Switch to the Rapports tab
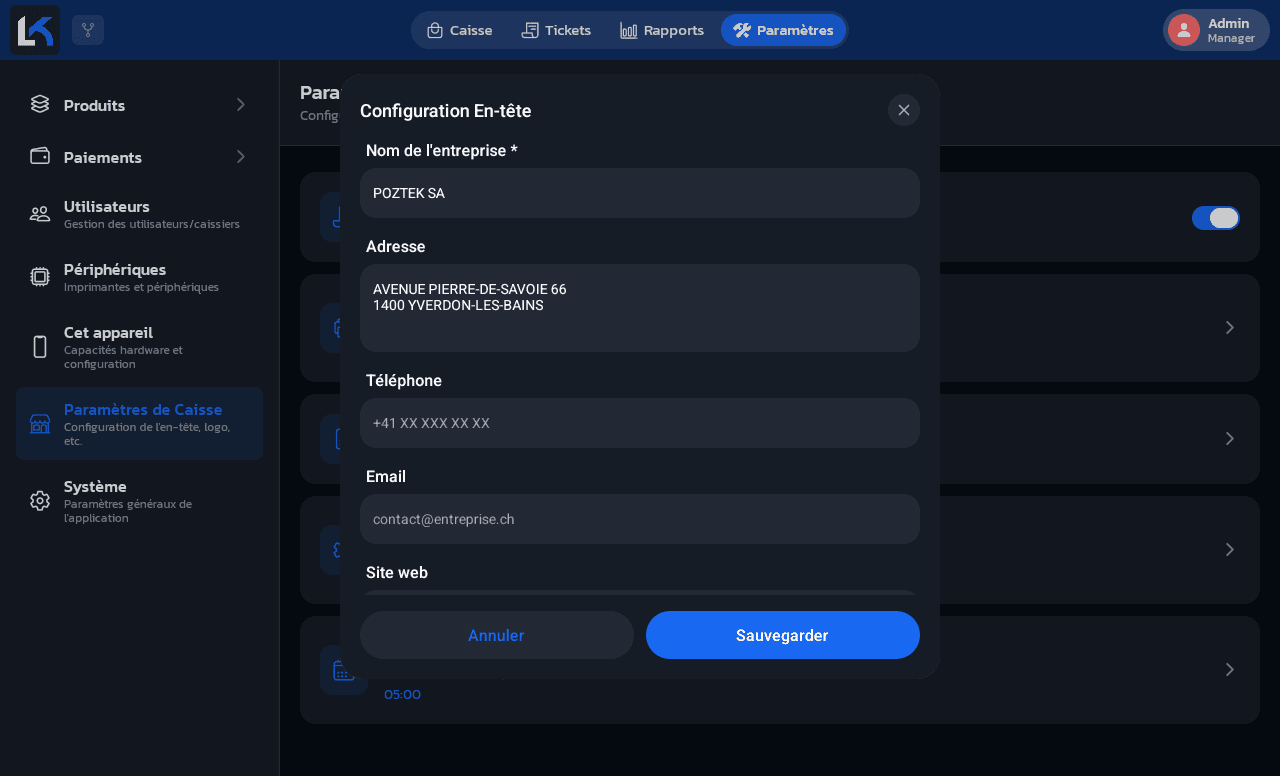Viewport: 1280px width, 776px height. 662,30
